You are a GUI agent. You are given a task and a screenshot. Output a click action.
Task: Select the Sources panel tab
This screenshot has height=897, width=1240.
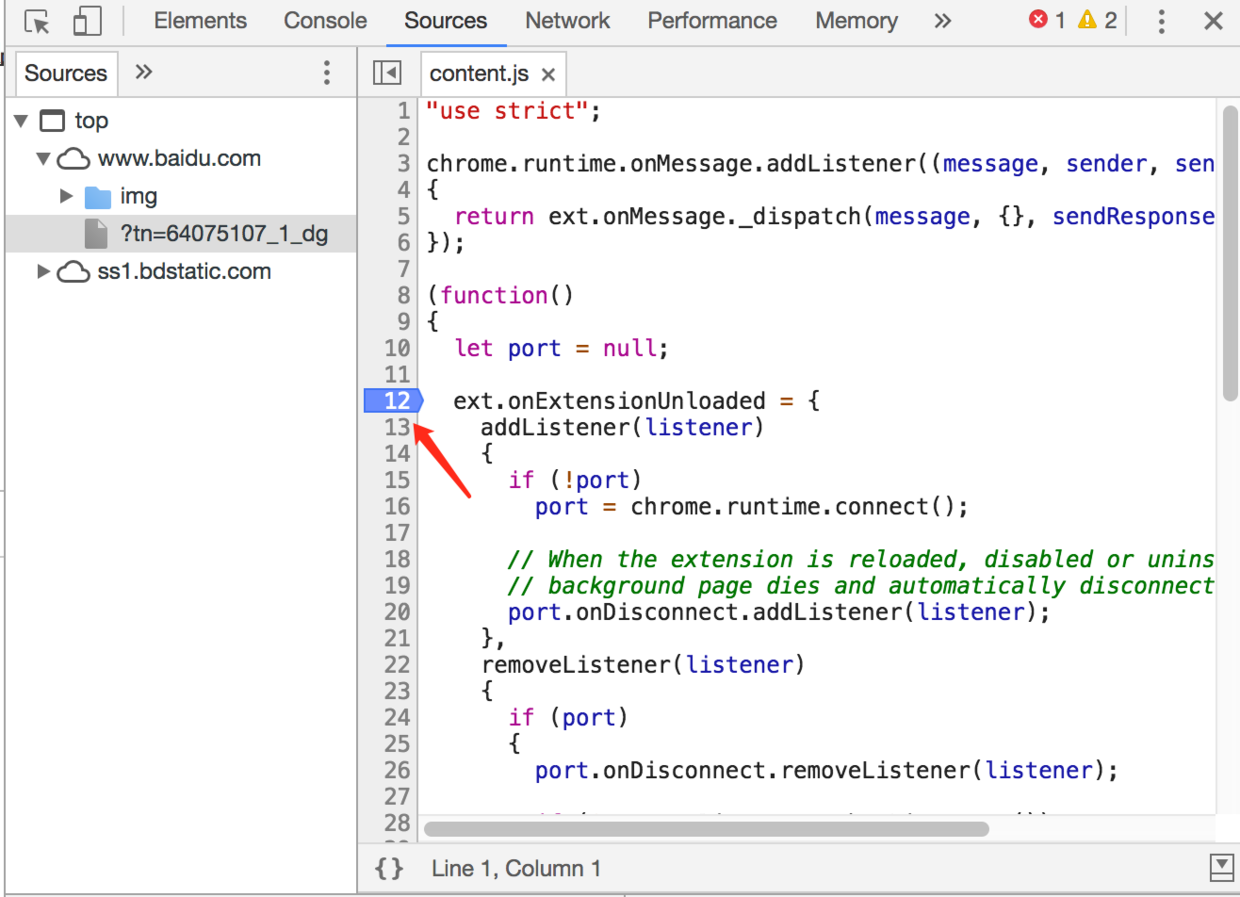coord(446,21)
